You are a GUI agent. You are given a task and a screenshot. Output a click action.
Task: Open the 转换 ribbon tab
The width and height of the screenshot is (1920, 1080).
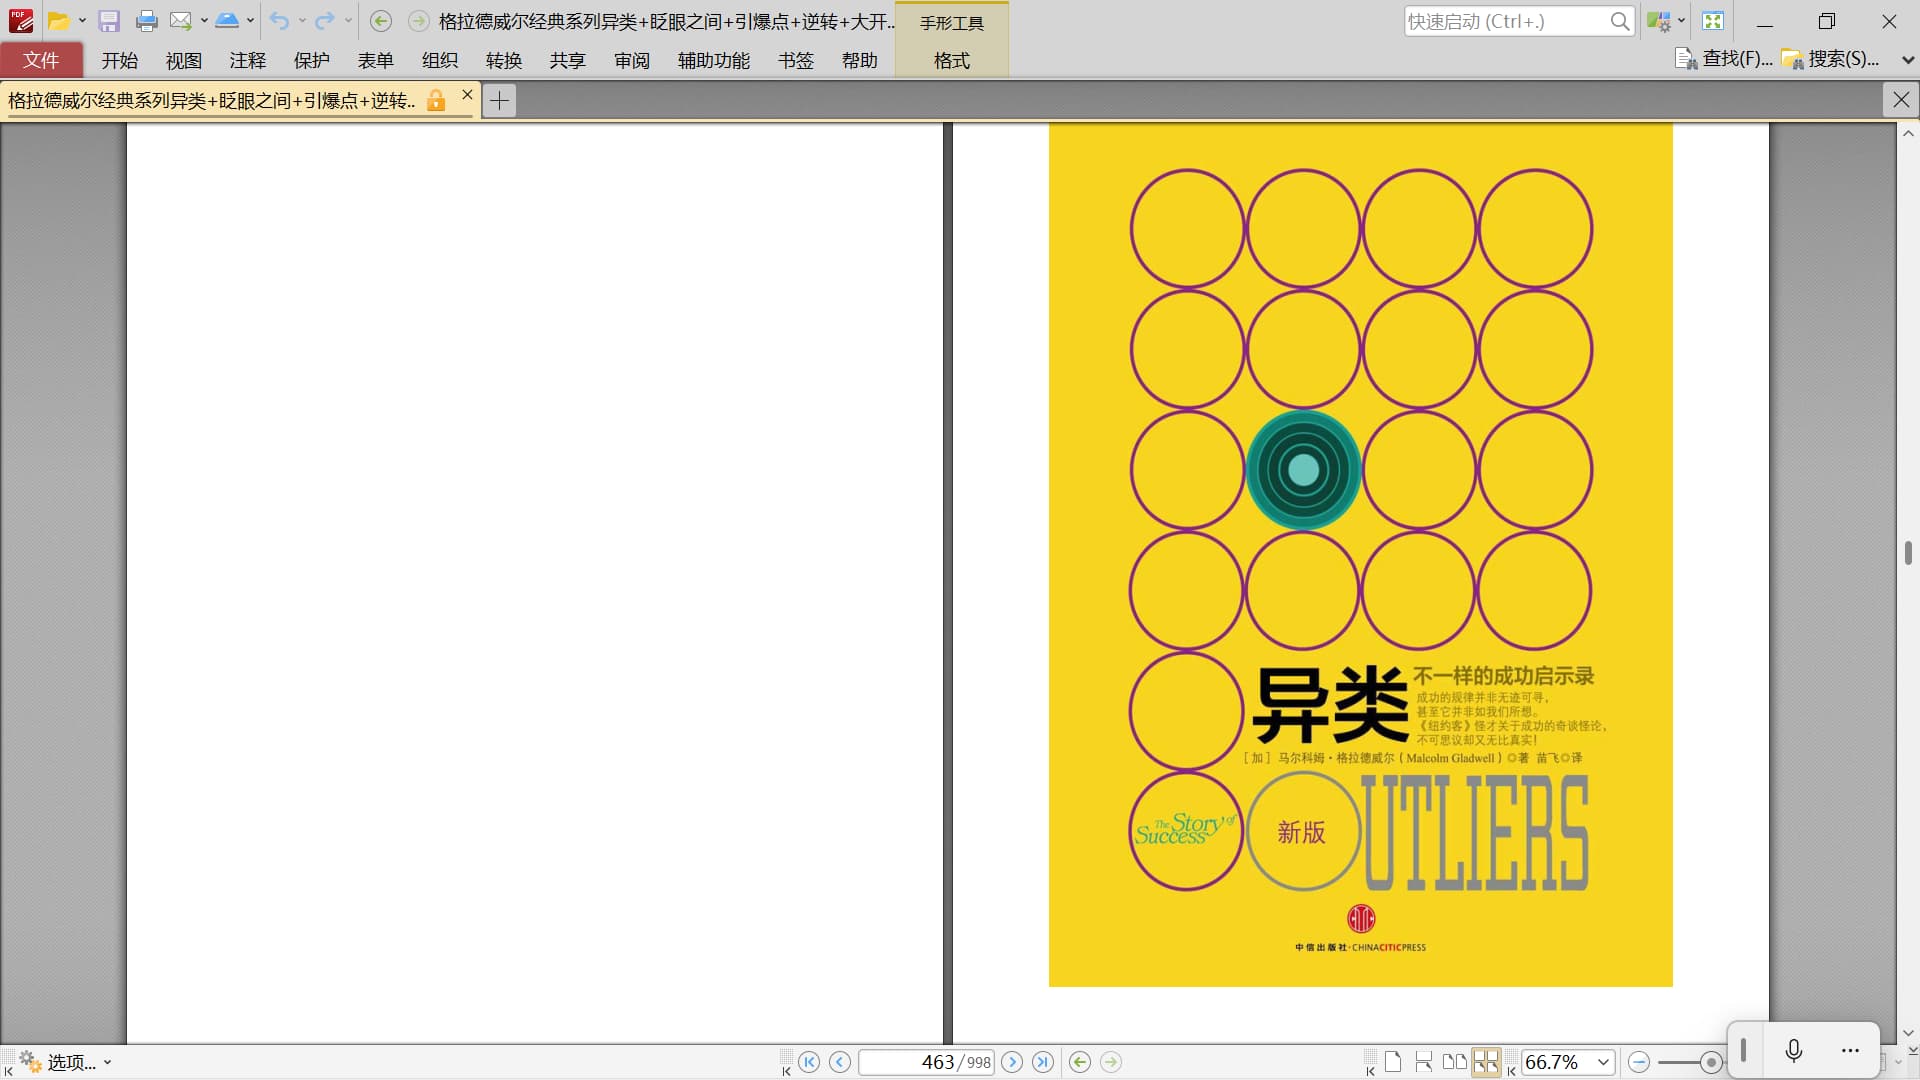[x=503, y=60]
